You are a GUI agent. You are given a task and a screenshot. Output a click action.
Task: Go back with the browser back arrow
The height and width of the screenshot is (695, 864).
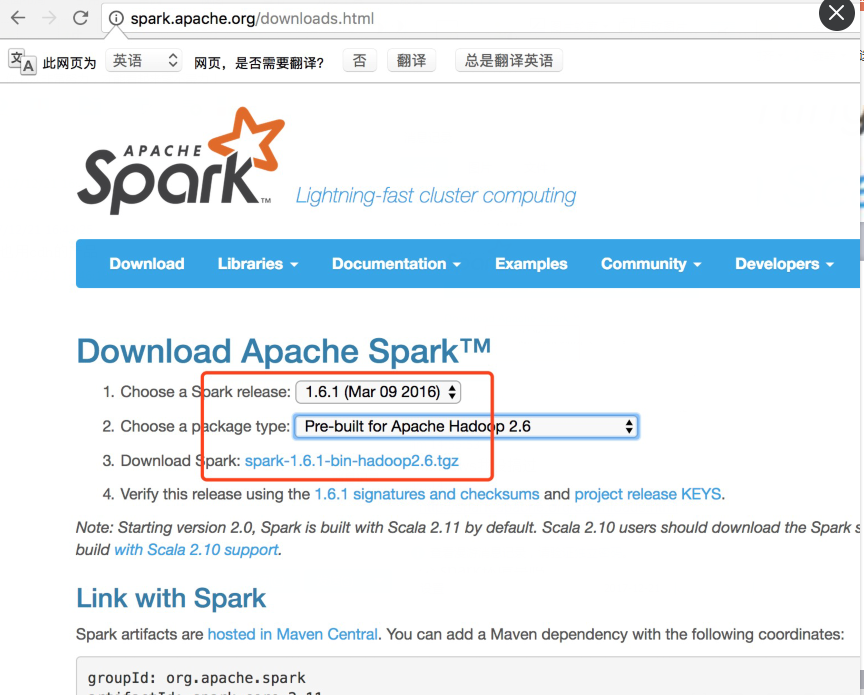pos(18,18)
